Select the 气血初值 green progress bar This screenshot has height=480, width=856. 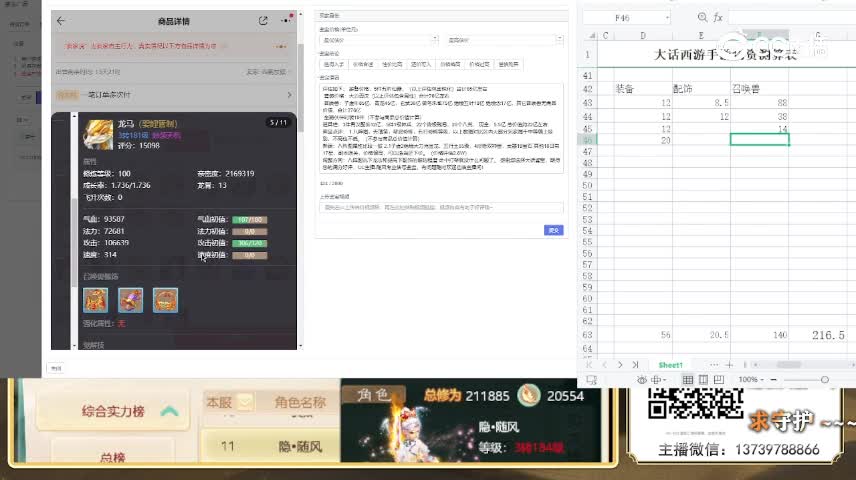point(249,220)
